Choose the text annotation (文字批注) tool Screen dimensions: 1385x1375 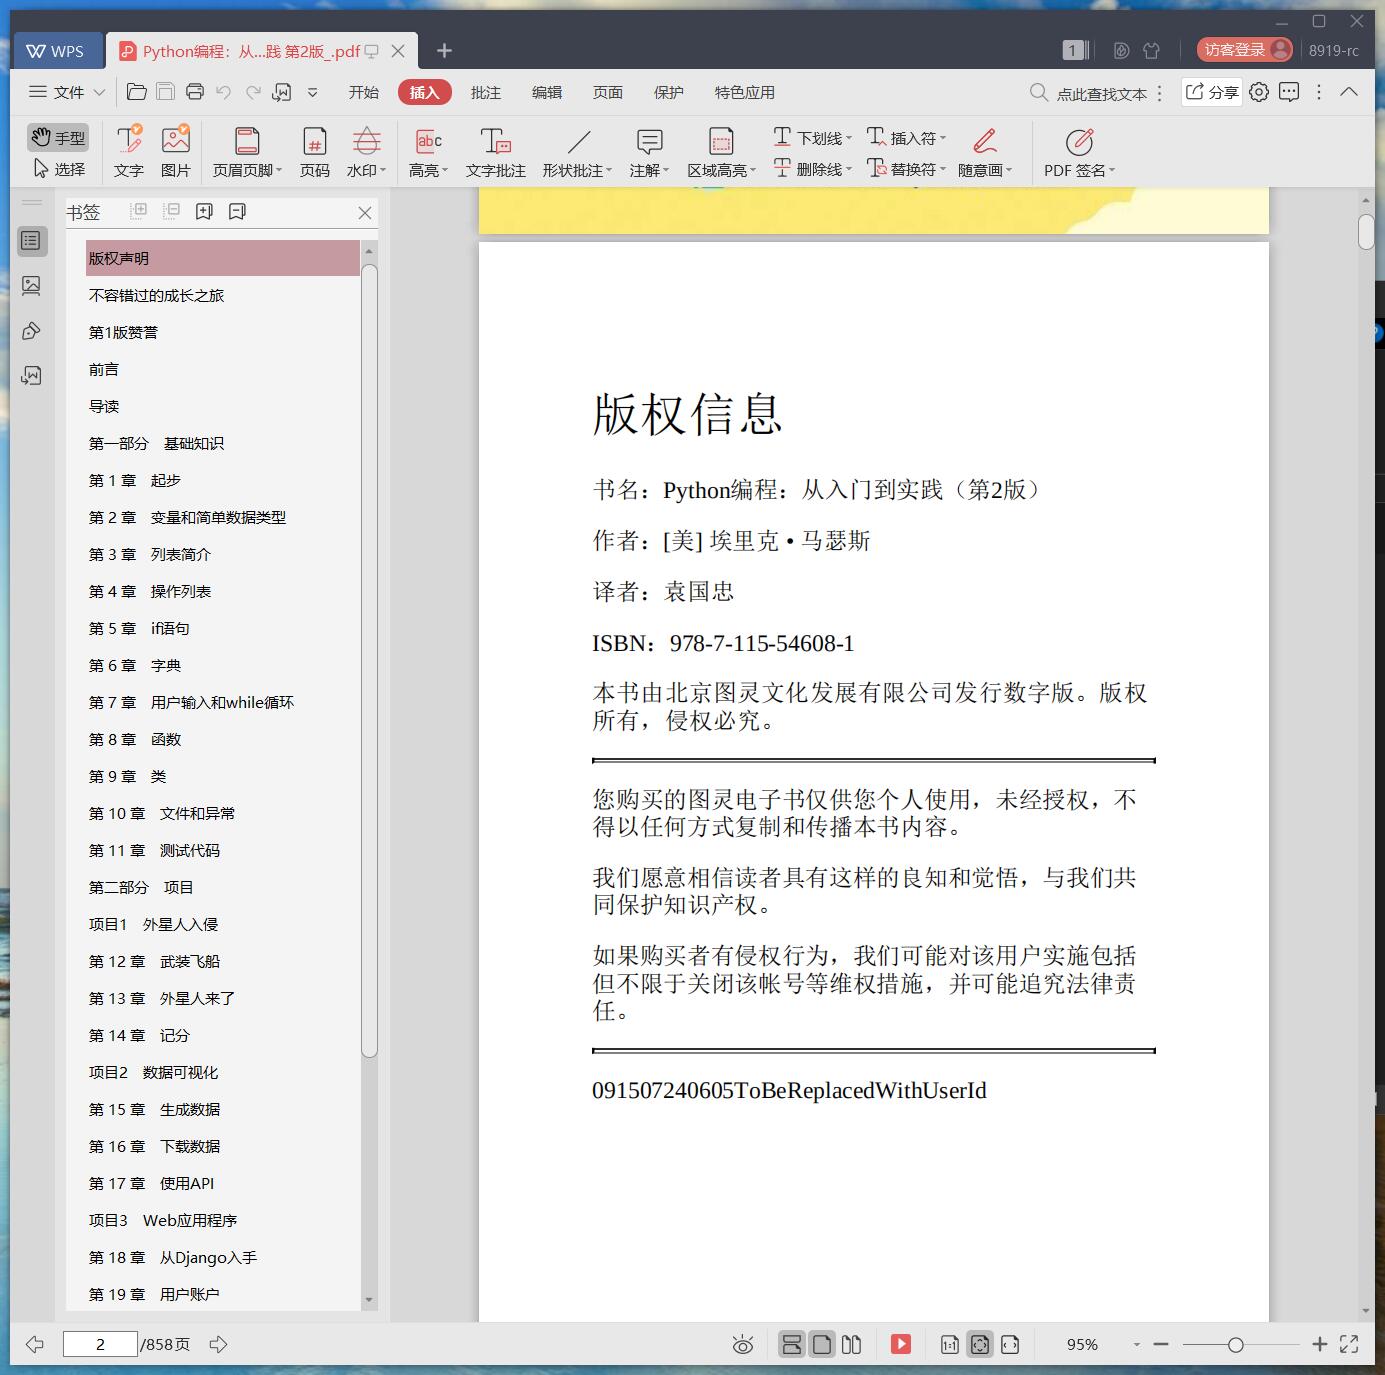pos(496,152)
